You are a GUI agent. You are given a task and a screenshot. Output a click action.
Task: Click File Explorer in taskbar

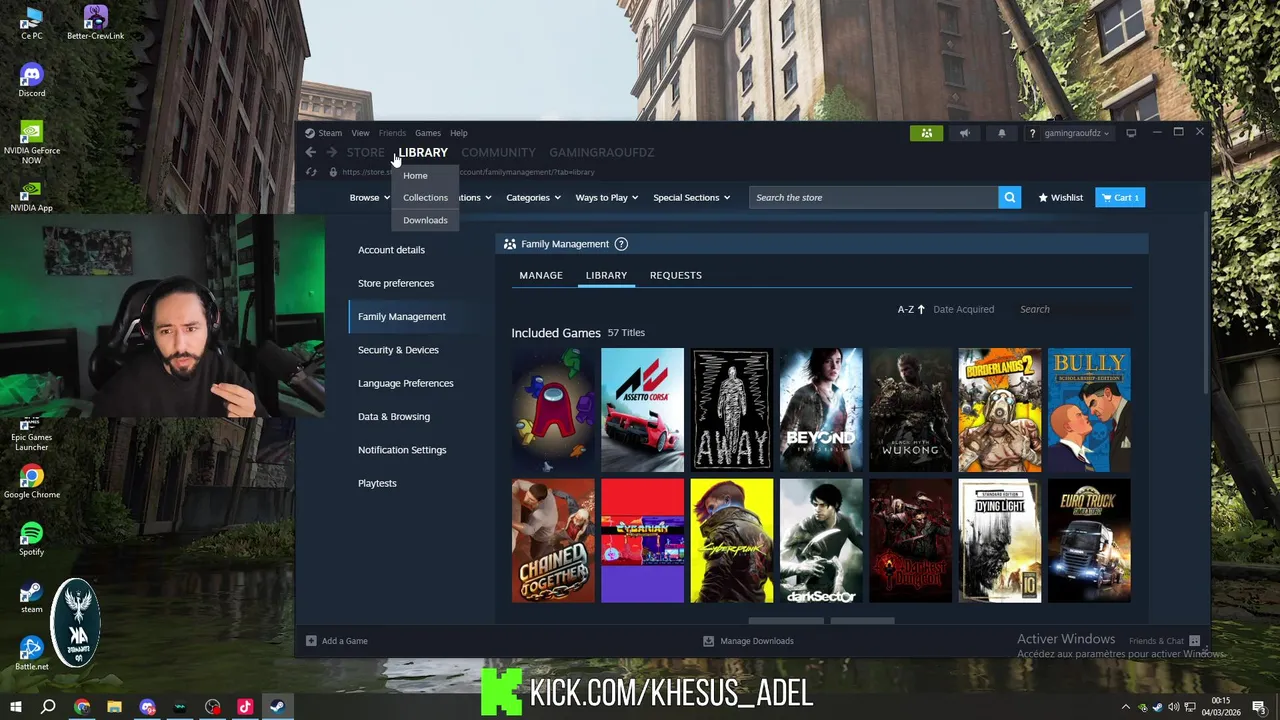coord(114,707)
